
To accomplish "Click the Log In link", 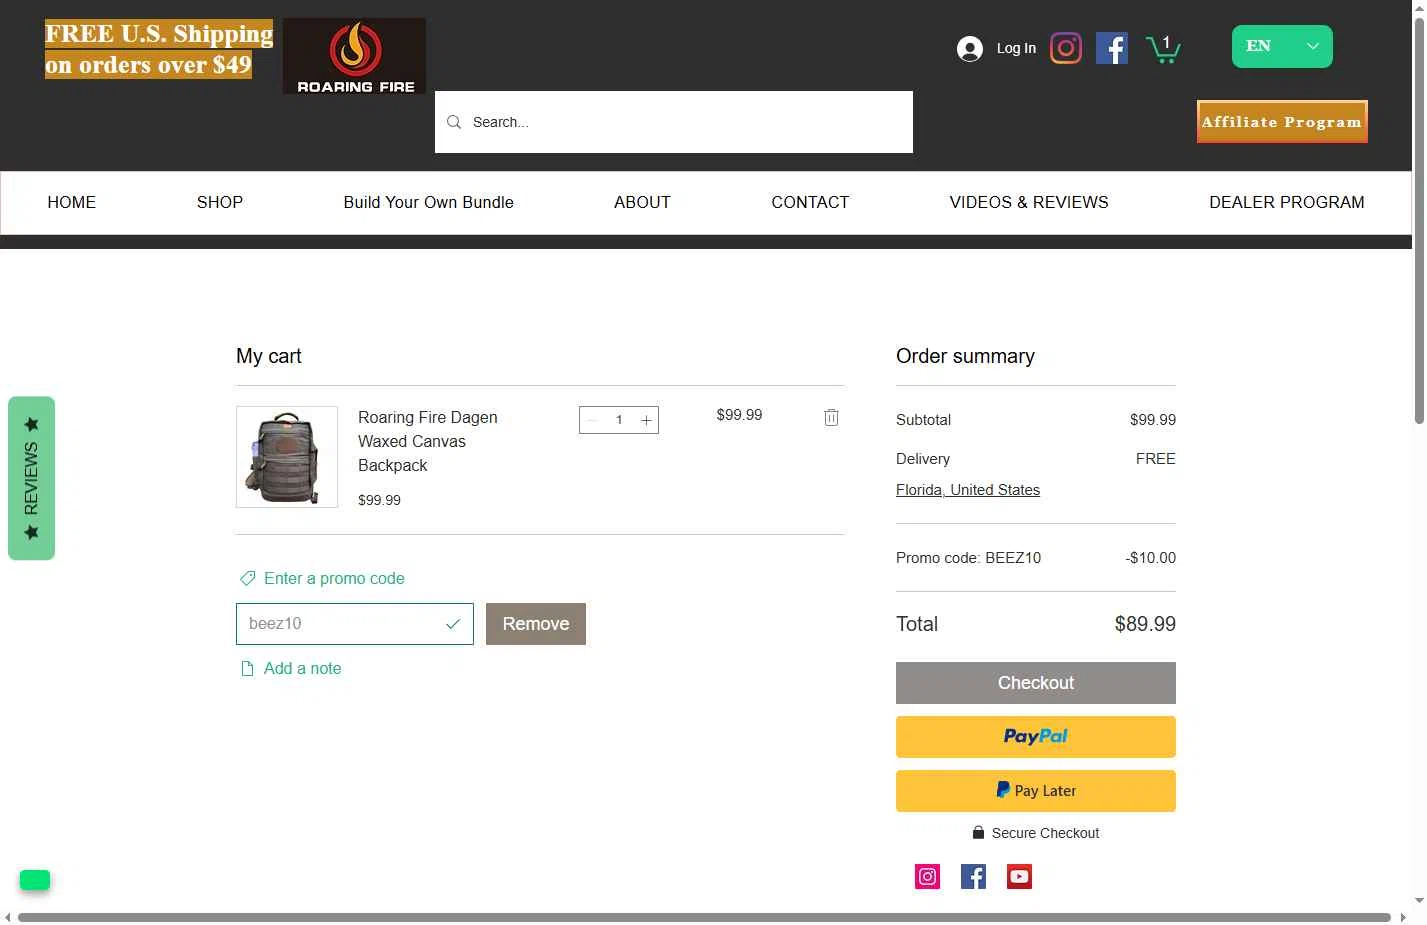I will click(x=1016, y=48).
